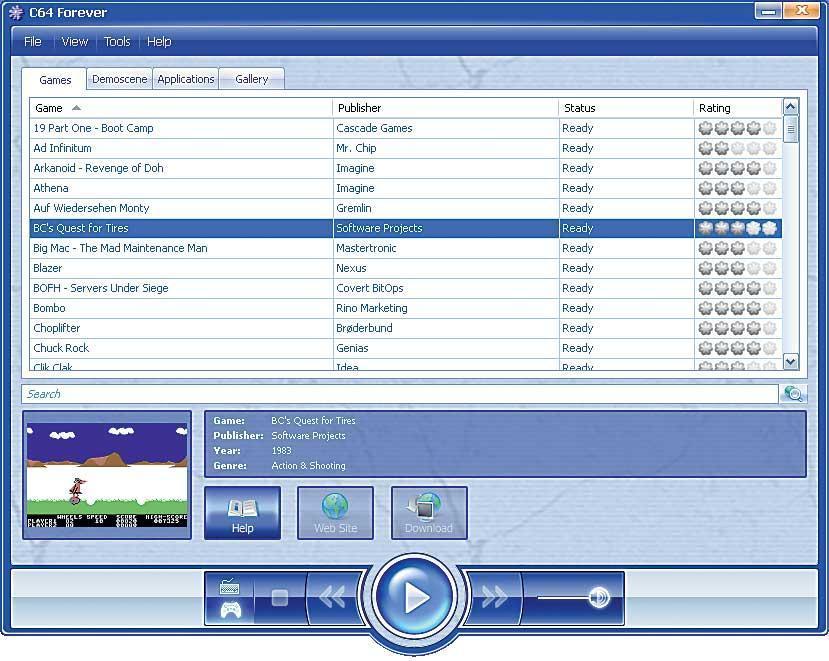Click the rating stars for Ad Infinitum

click(x=738, y=148)
